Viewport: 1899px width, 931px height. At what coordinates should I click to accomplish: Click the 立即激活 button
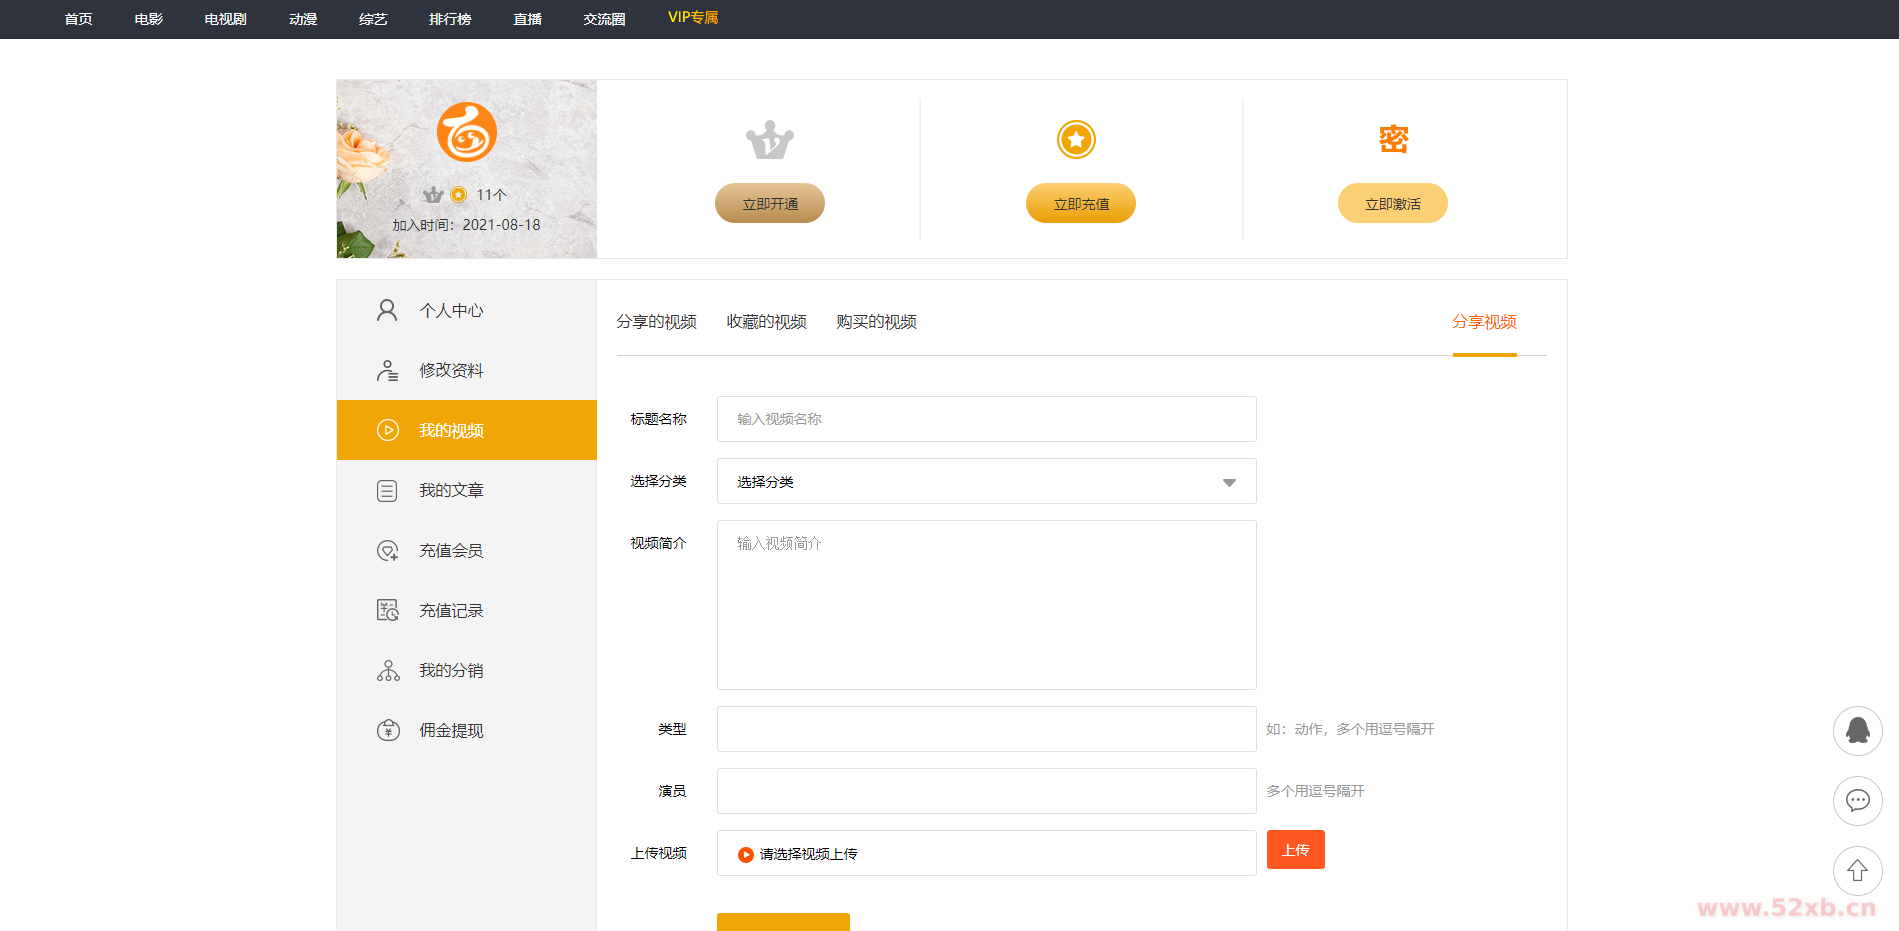(1392, 204)
